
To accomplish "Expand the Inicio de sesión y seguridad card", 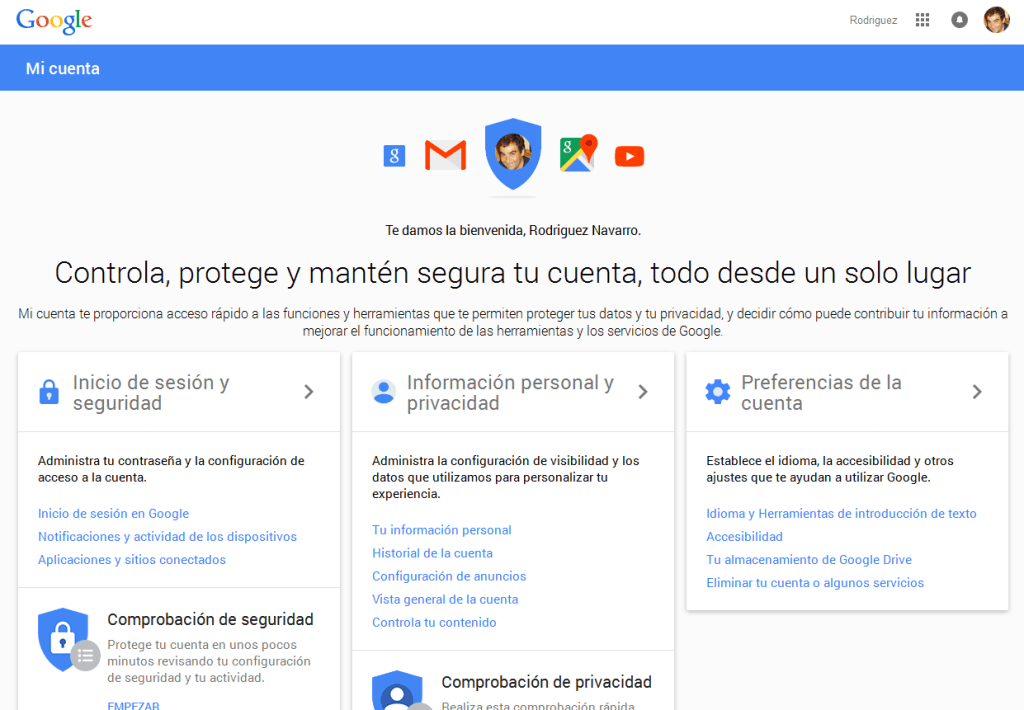I will pyautogui.click(x=309, y=391).
